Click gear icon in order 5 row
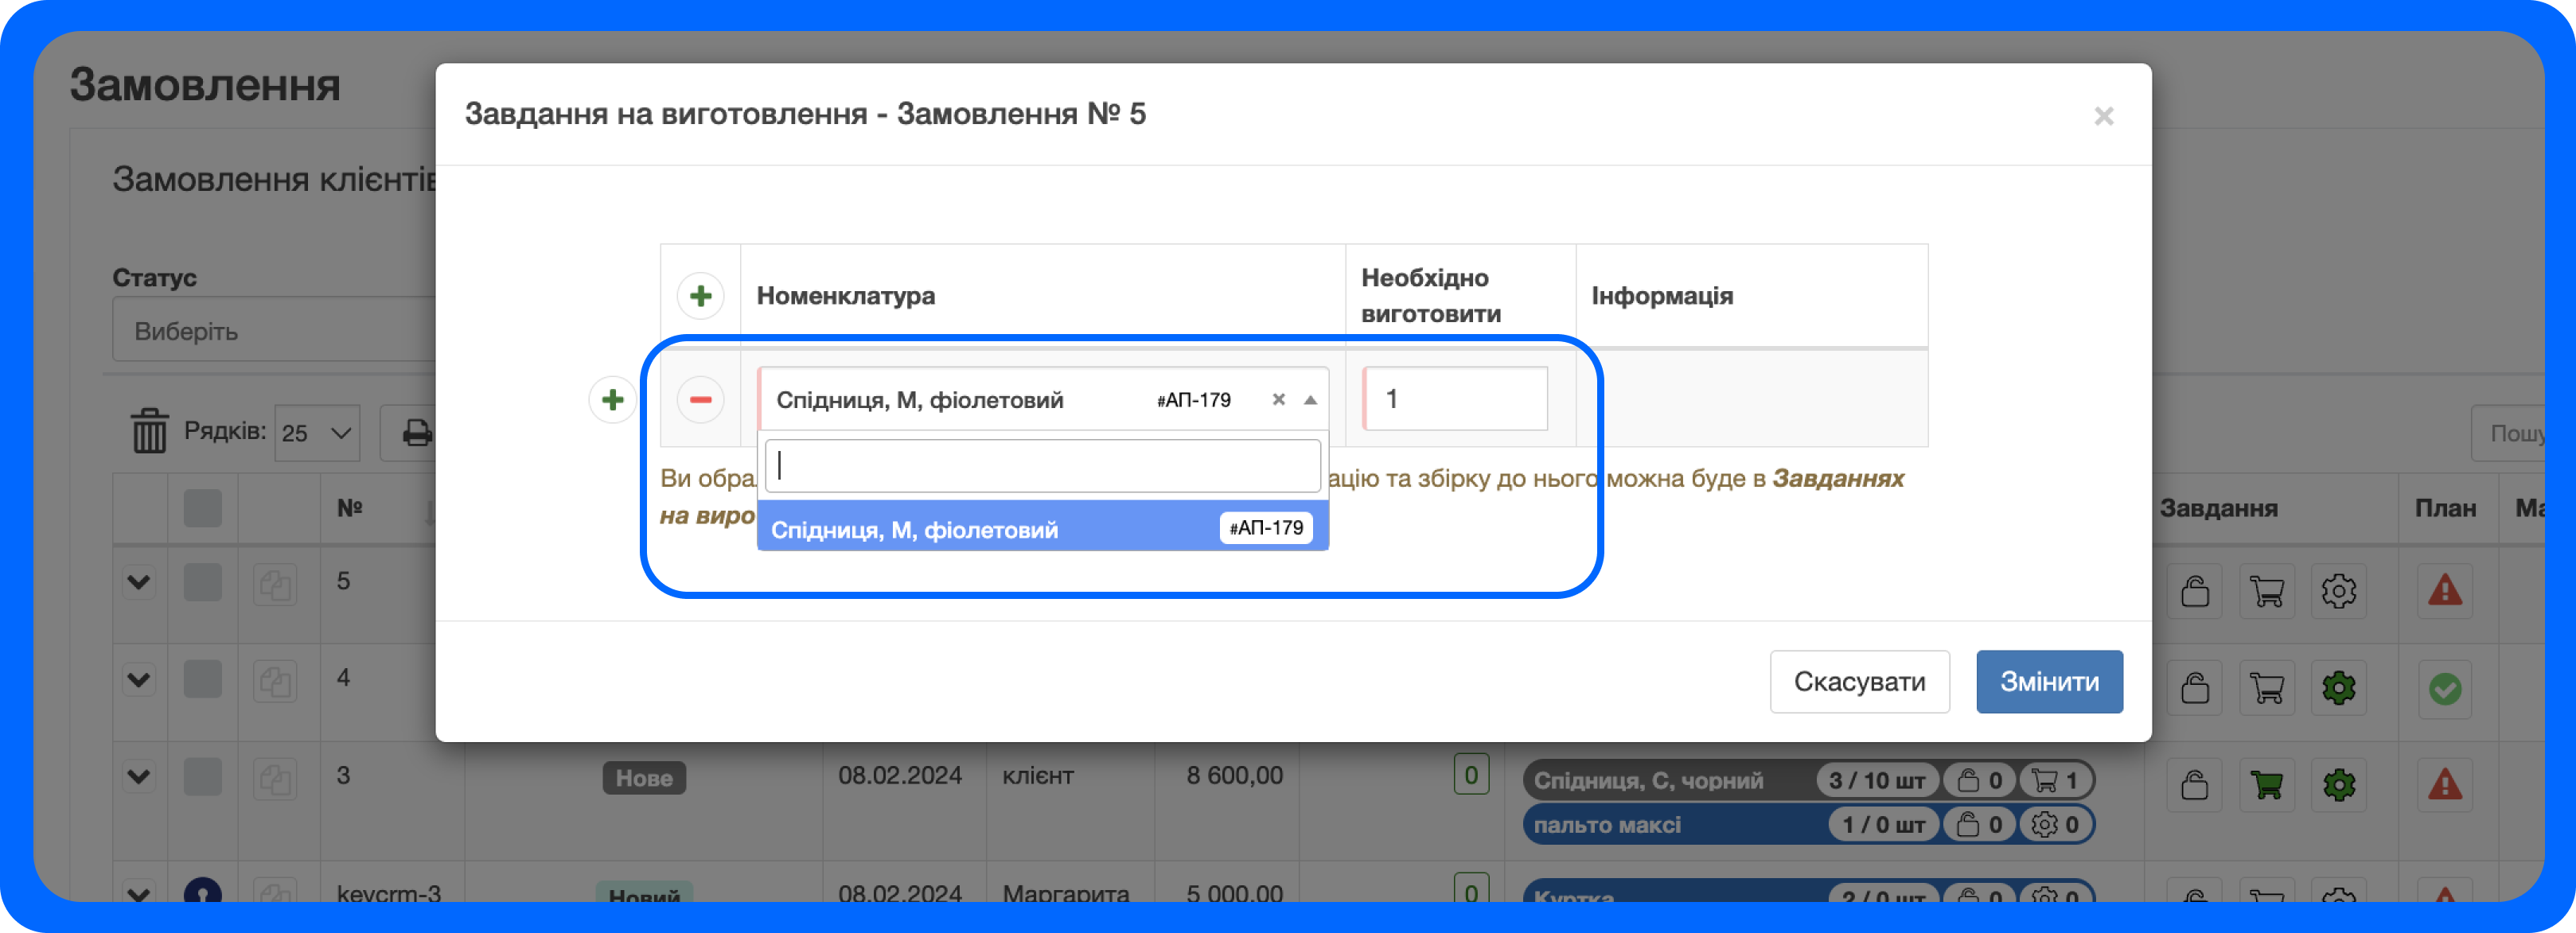This screenshot has height=933, width=2576. click(2338, 591)
